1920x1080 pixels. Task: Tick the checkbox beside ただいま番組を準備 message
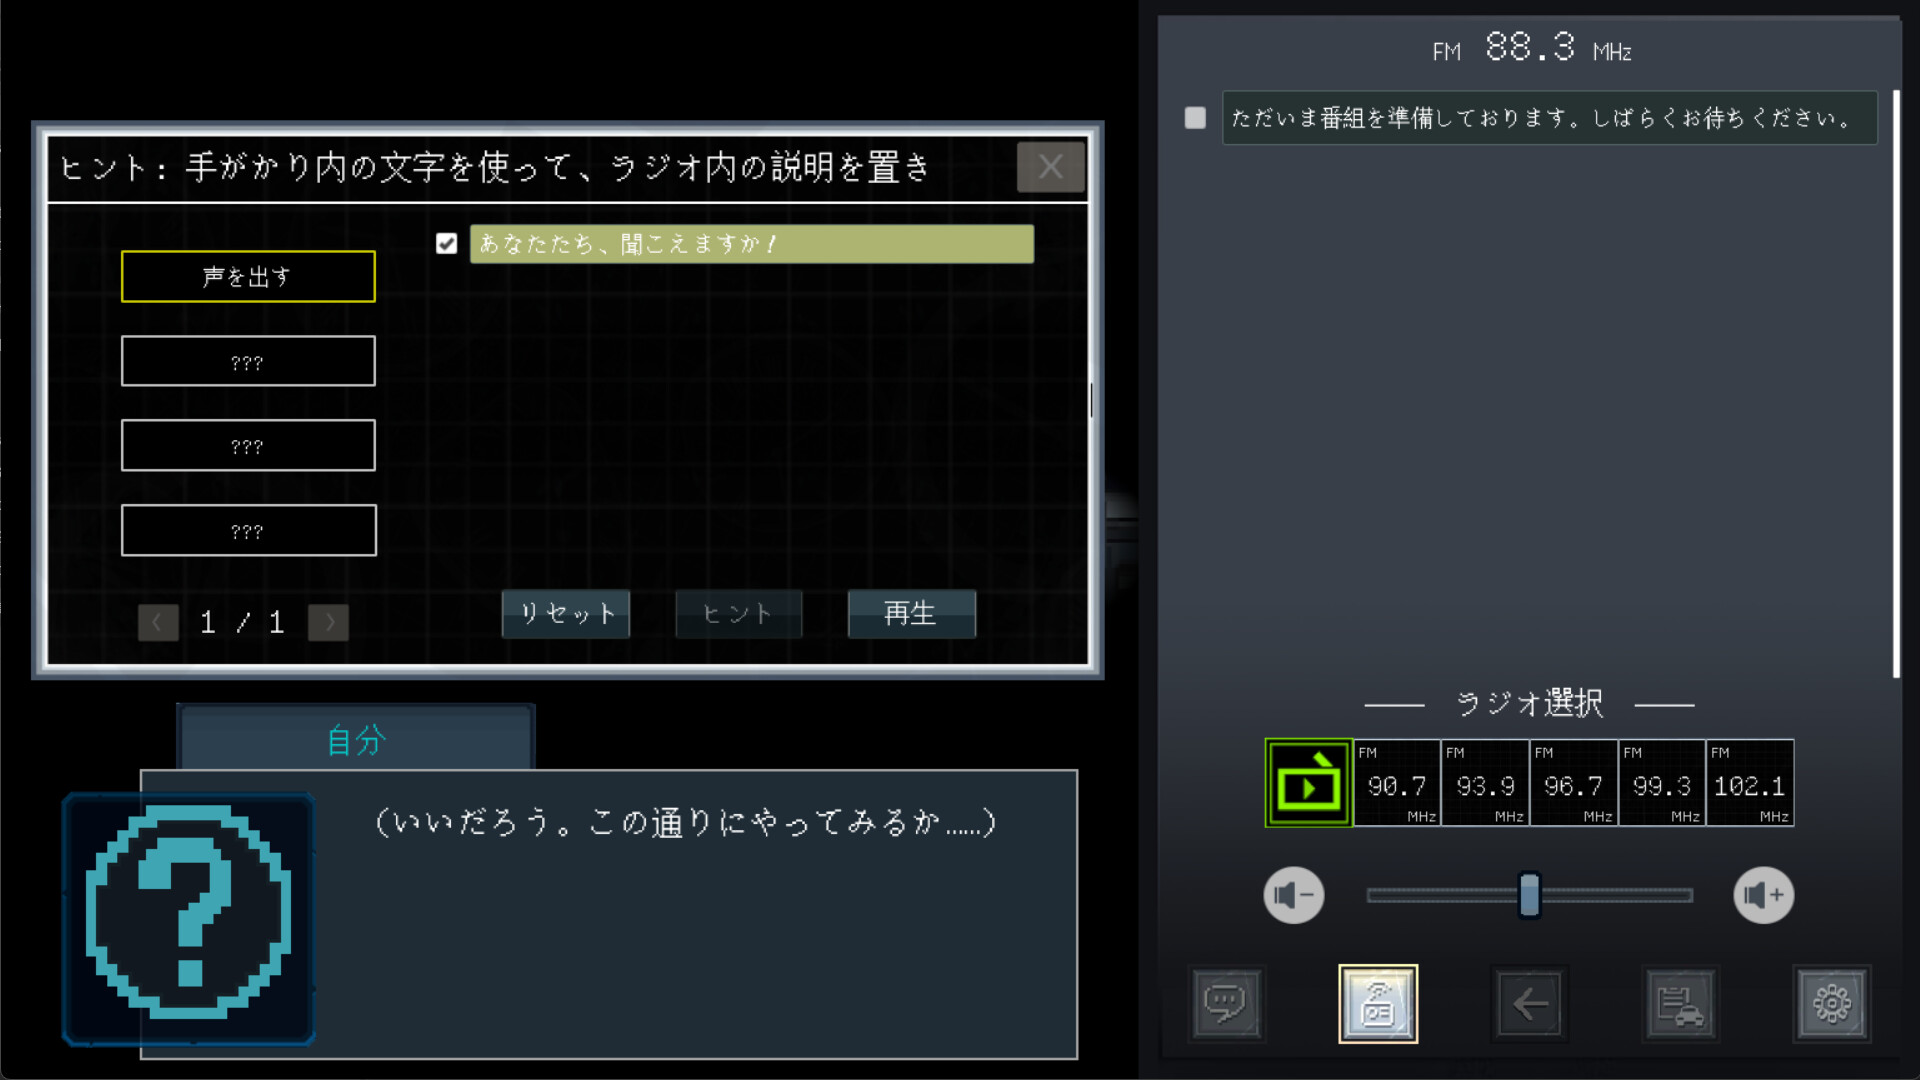[1195, 118]
